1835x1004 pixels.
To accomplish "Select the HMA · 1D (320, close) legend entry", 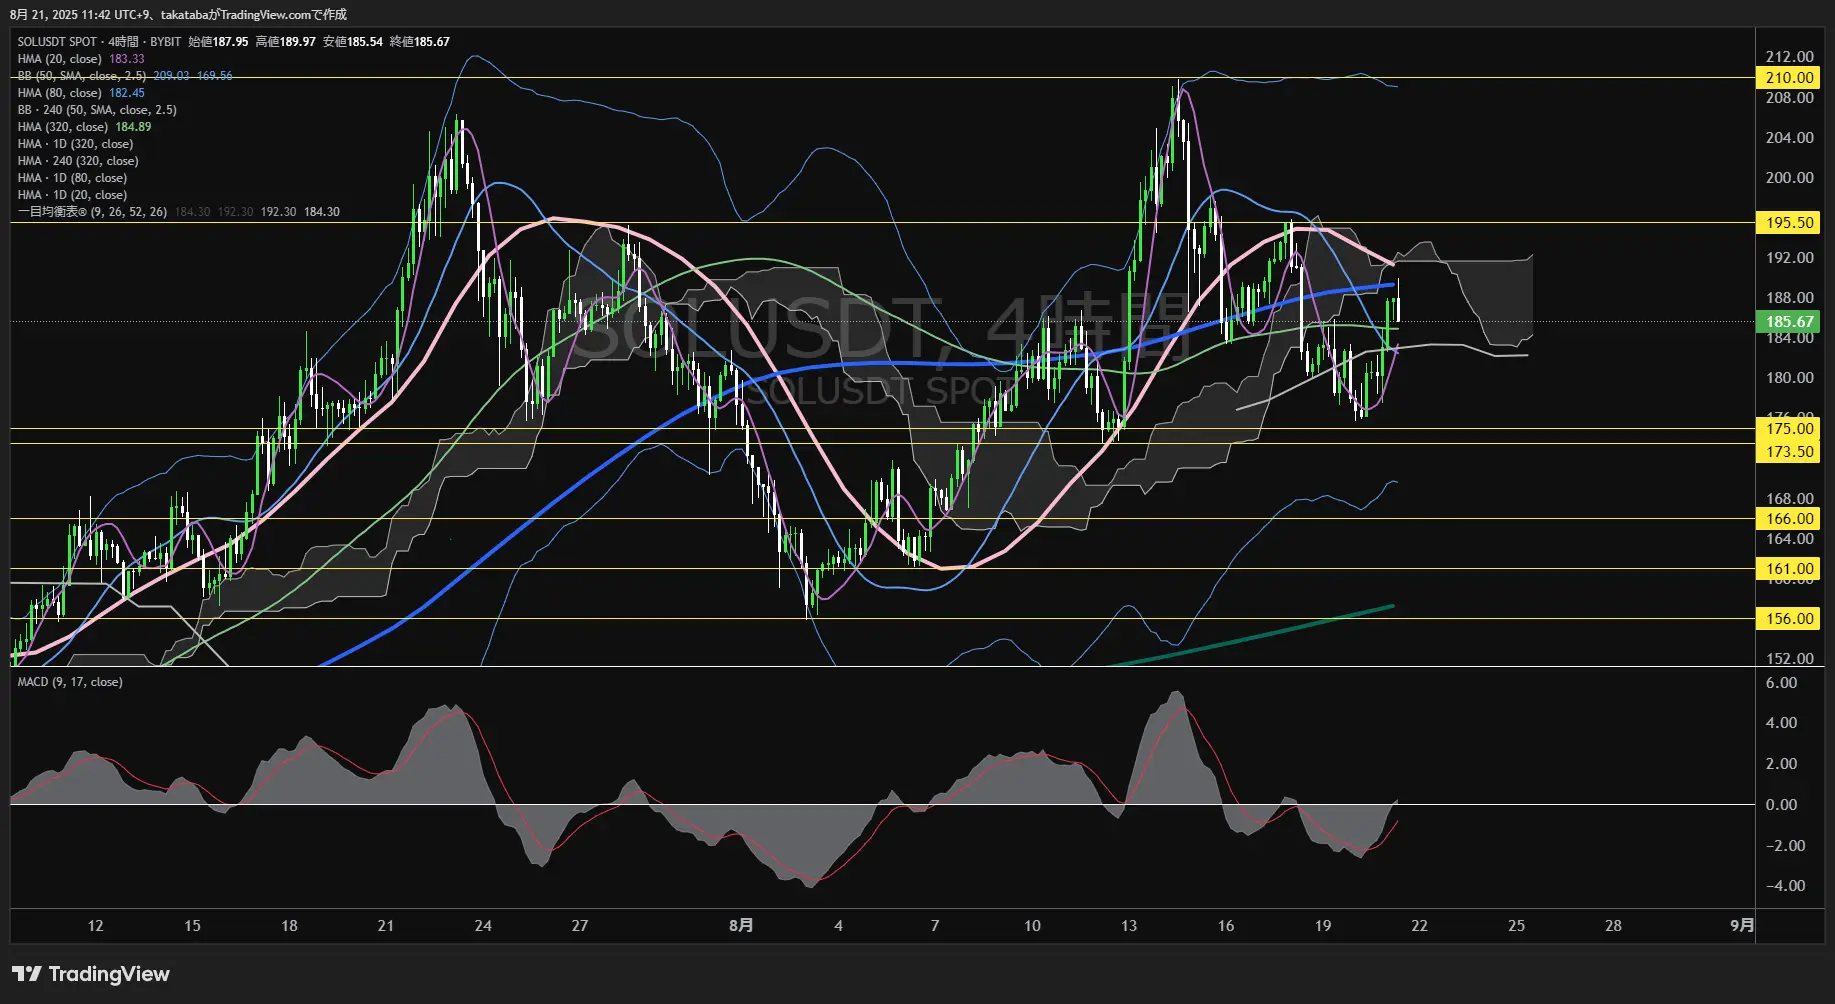I will pos(75,144).
